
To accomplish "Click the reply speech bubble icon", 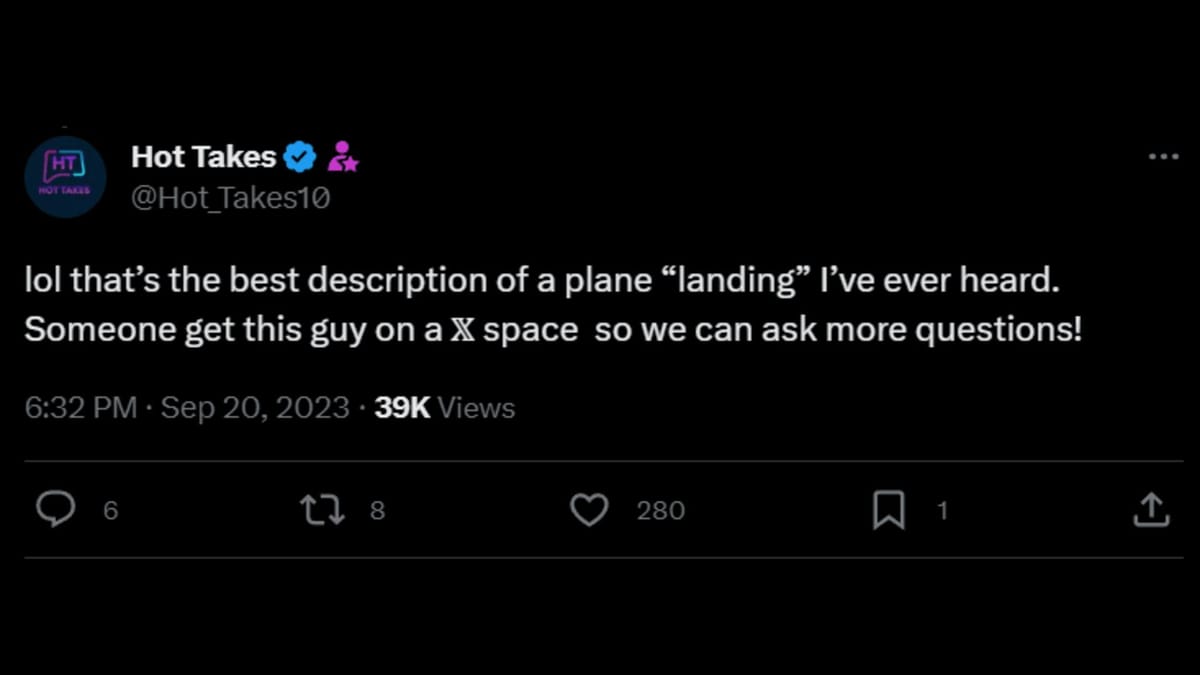I will (56, 510).
